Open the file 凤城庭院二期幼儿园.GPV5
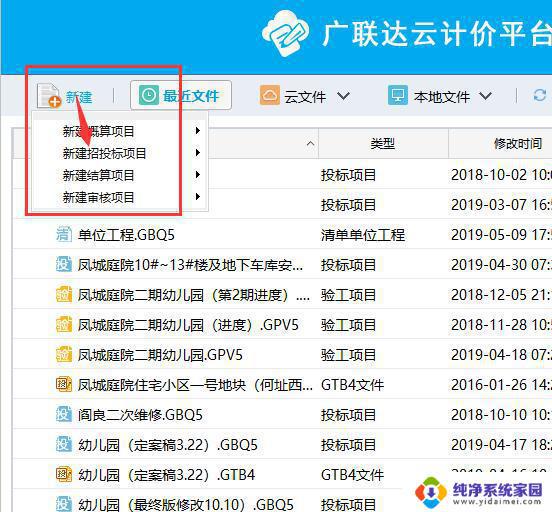This screenshot has width=552, height=512. coord(160,355)
